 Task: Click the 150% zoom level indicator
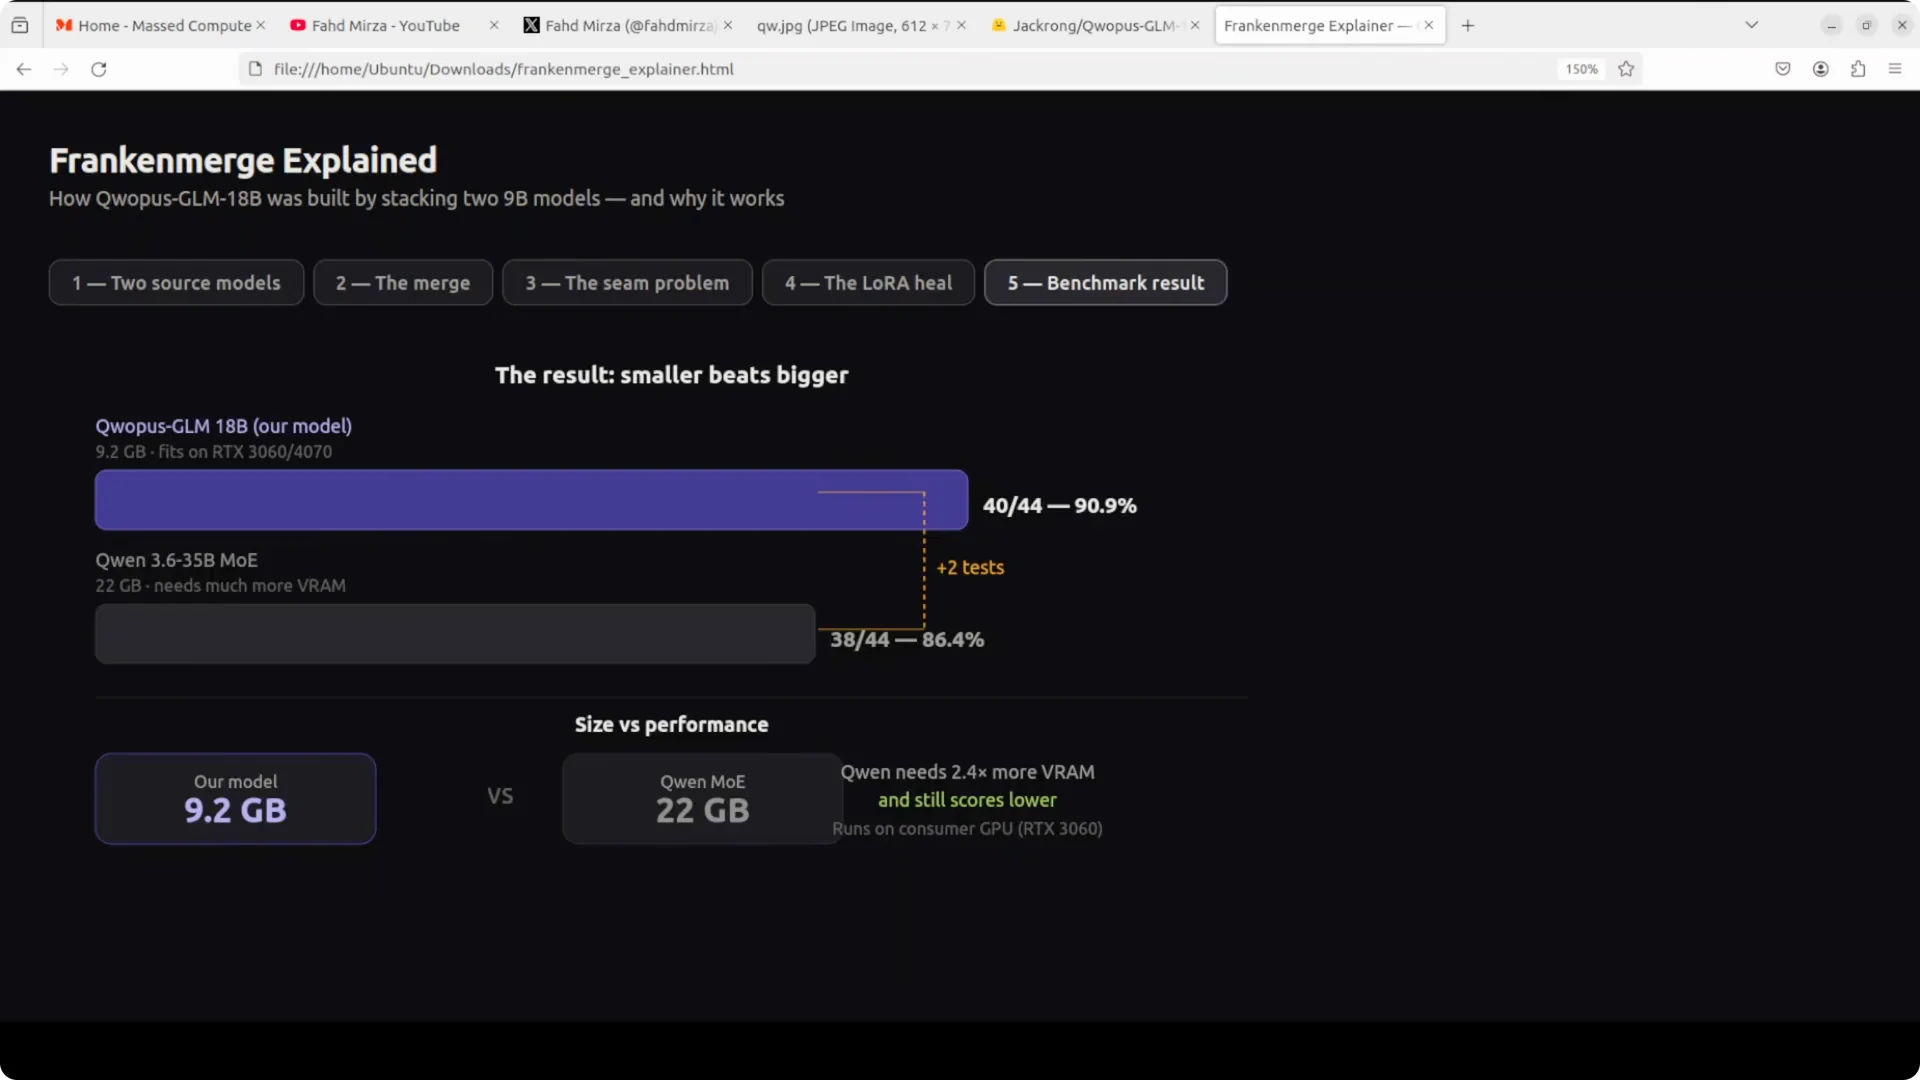click(1582, 69)
